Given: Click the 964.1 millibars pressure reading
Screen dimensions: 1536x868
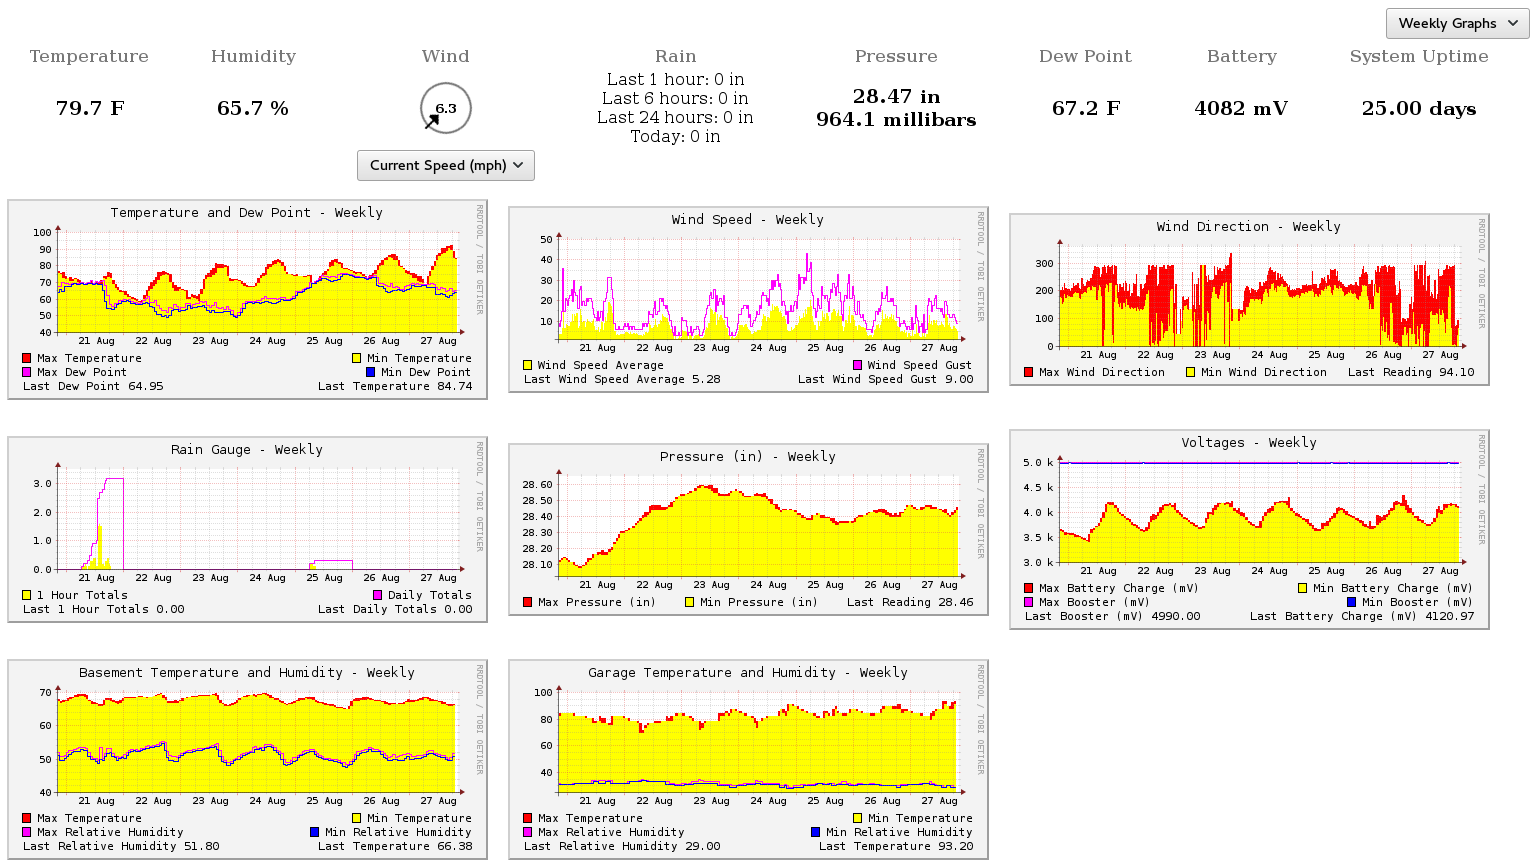Looking at the screenshot, I should coord(895,120).
